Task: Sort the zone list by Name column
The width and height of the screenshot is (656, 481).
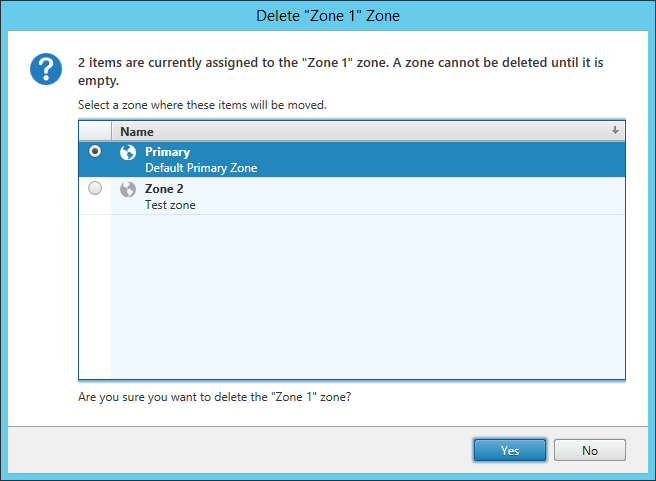Action: click(x=368, y=131)
